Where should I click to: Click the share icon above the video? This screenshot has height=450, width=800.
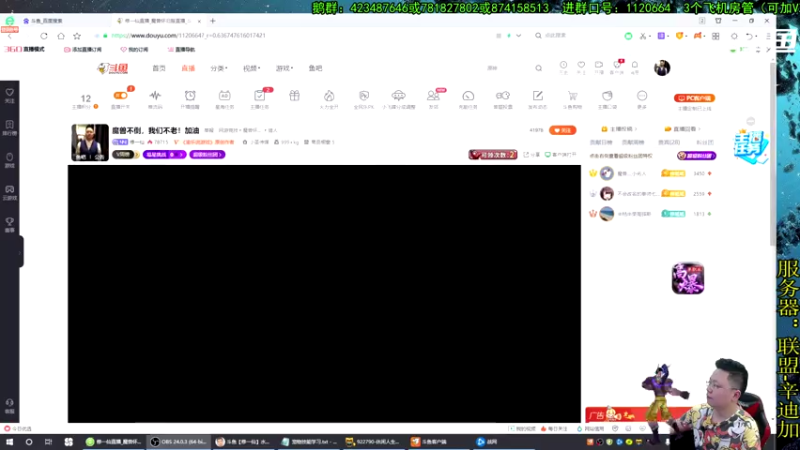coord(527,155)
